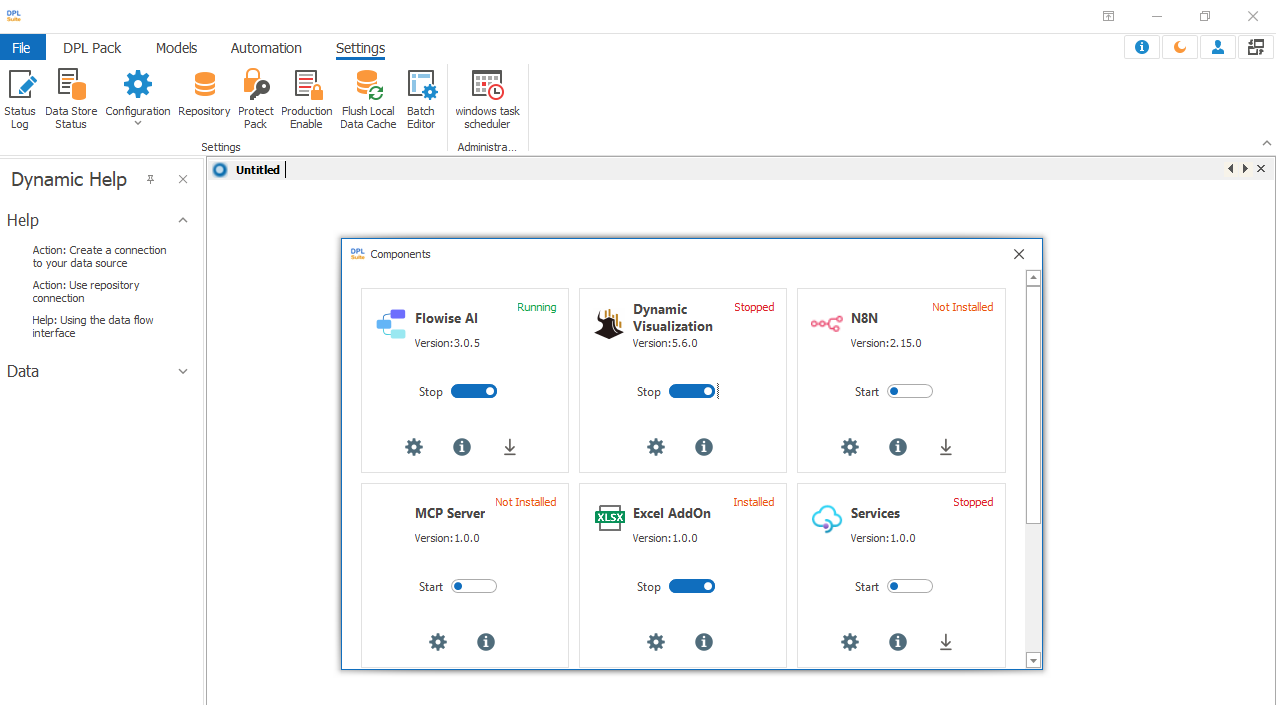Expand the Data section
The width and height of the screenshot is (1276, 705).
pyautogui.click(x=183, y=371)
